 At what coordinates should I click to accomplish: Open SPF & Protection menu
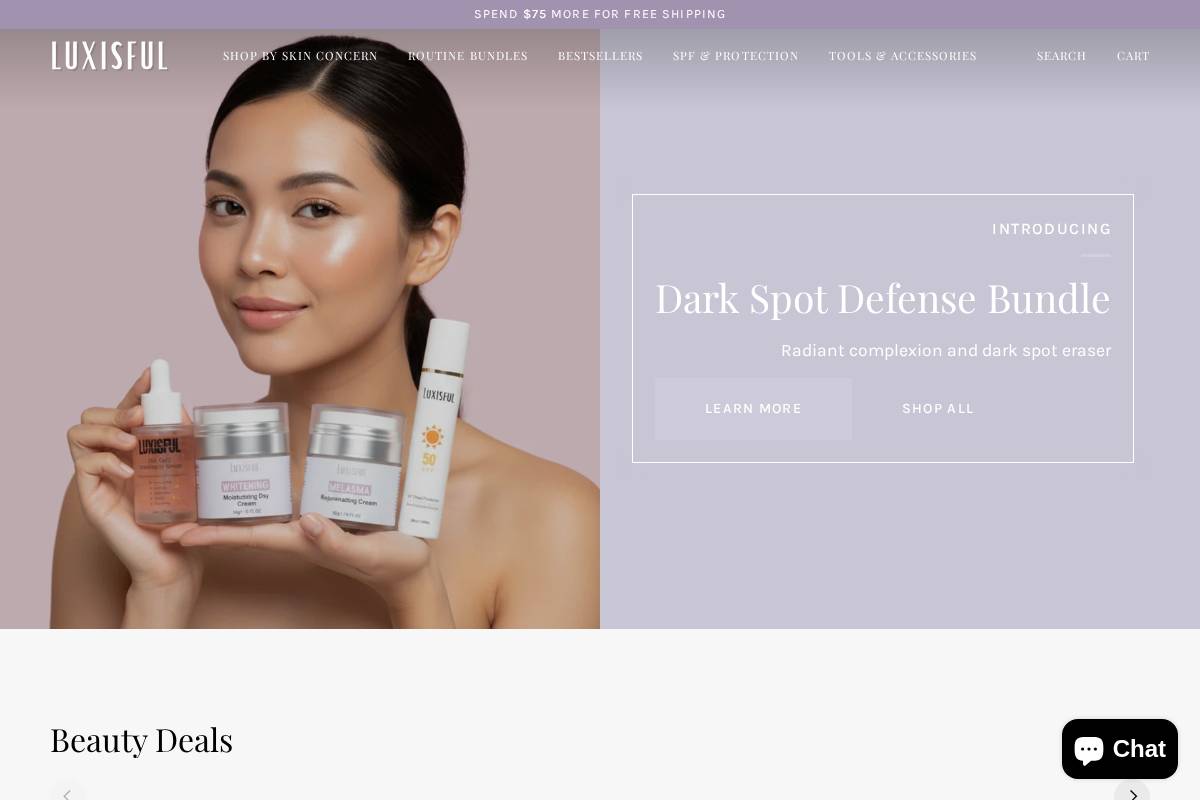click(735, 56)
